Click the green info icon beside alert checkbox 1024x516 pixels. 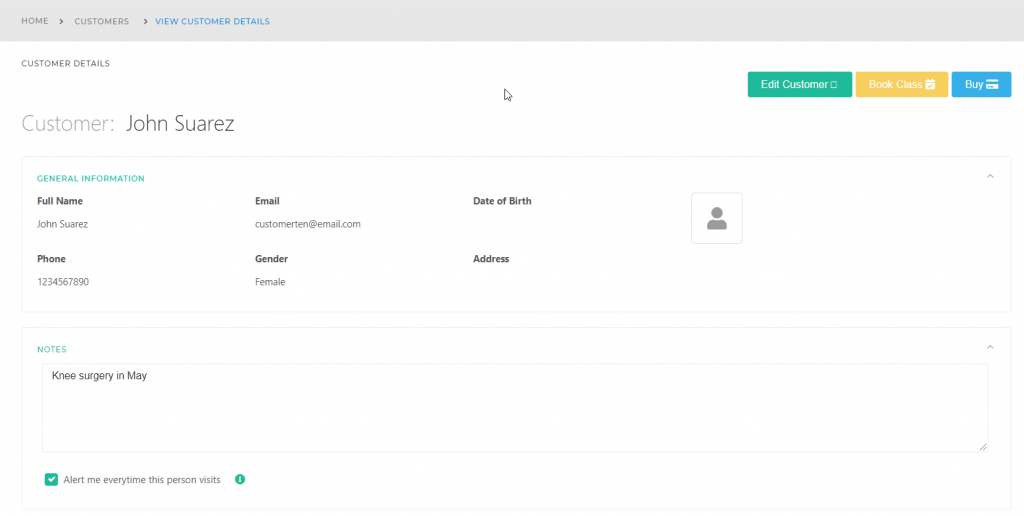[x=240, y=479]
